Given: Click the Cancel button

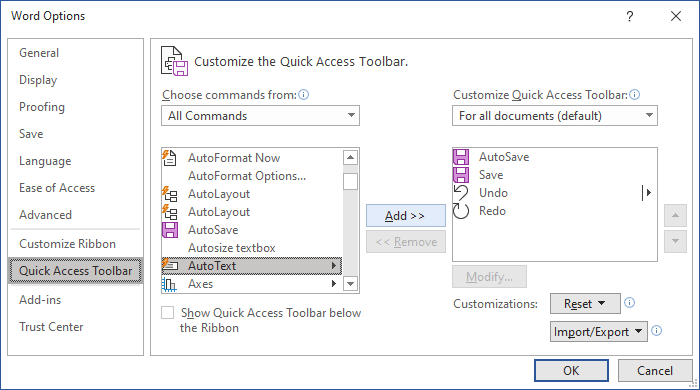Looking at the screenshot, I should 655,370.
